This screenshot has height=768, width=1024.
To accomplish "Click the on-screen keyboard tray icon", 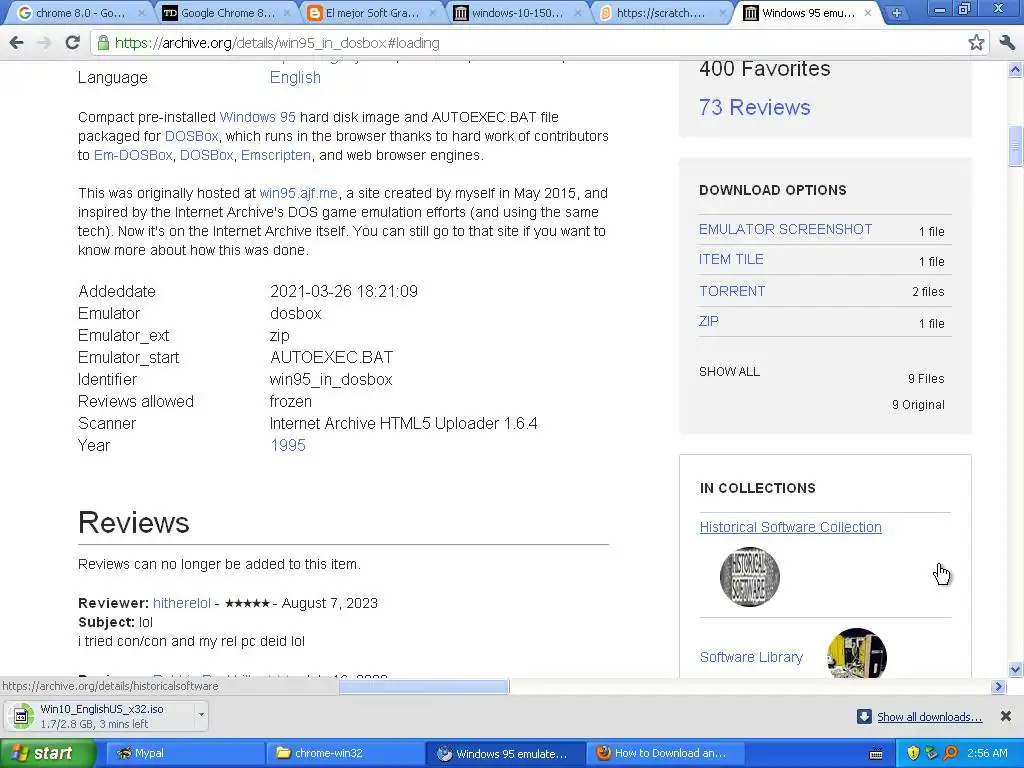I will [x=876, y=754].
